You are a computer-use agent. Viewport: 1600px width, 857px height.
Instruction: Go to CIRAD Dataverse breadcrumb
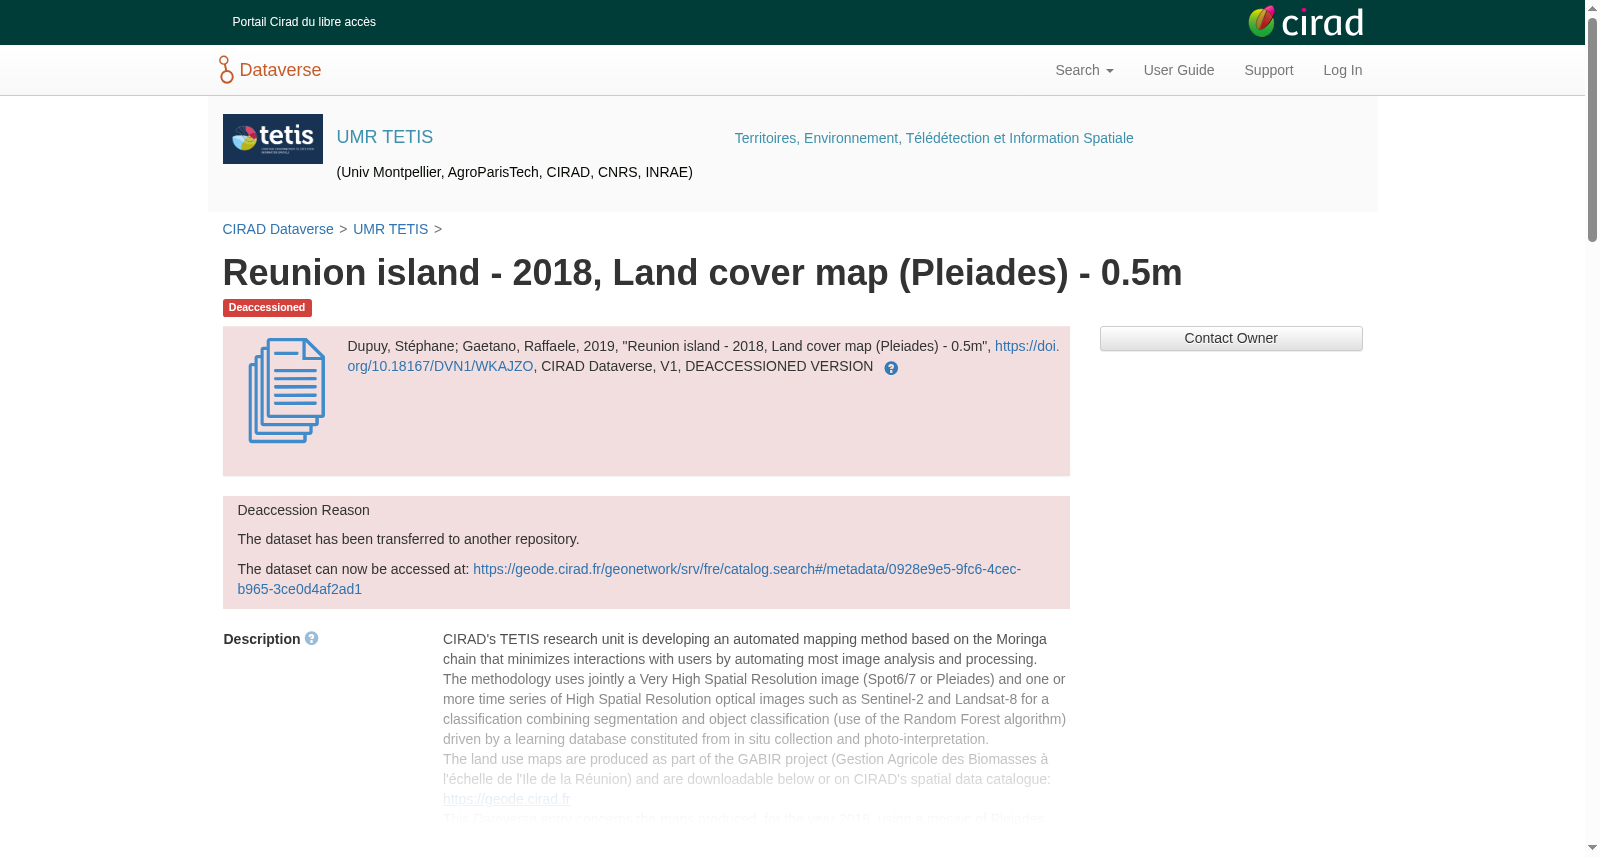click(x=278, y=229)
